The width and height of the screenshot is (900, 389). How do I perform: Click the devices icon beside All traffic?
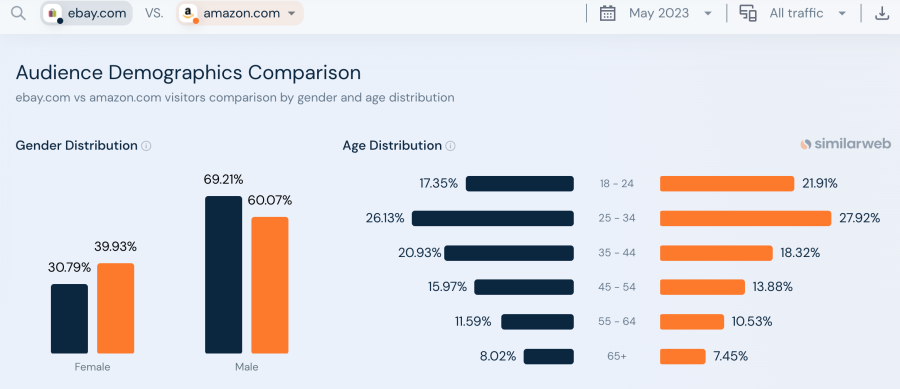(x=748, y=13)
